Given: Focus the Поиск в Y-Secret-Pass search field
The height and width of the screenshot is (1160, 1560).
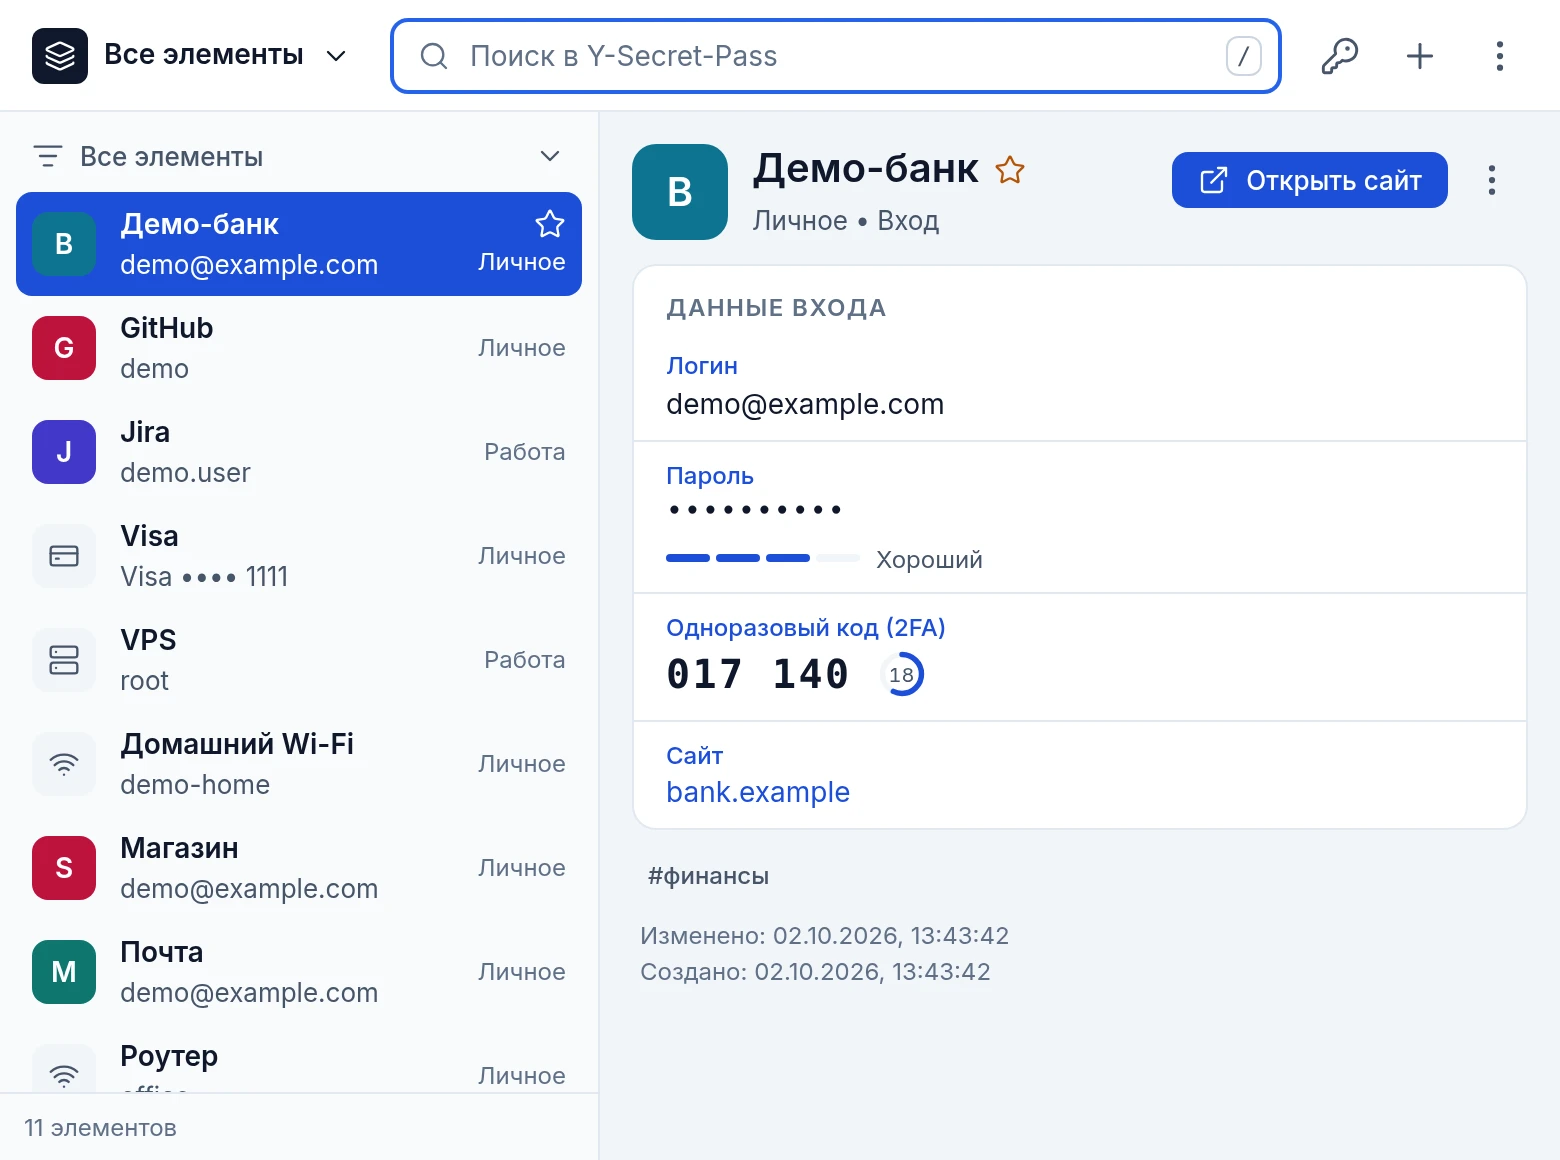Looking at the screenshot, I should (836, 56).
